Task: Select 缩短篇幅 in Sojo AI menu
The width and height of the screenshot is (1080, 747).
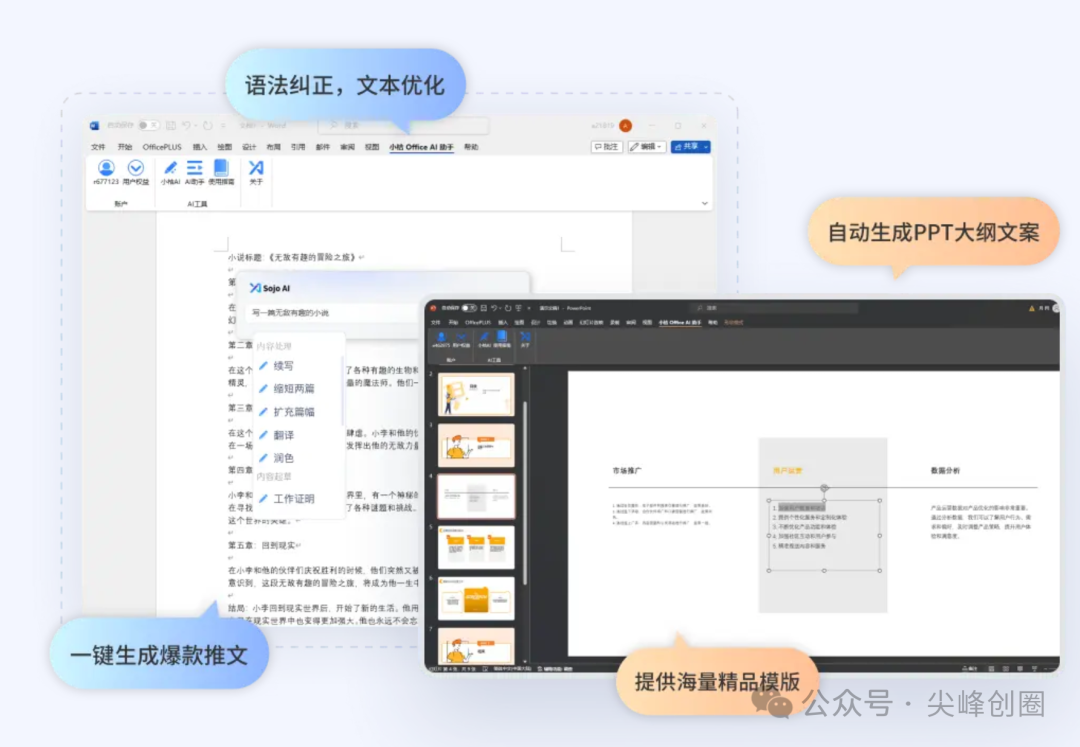Action: (x=293, y=388)
